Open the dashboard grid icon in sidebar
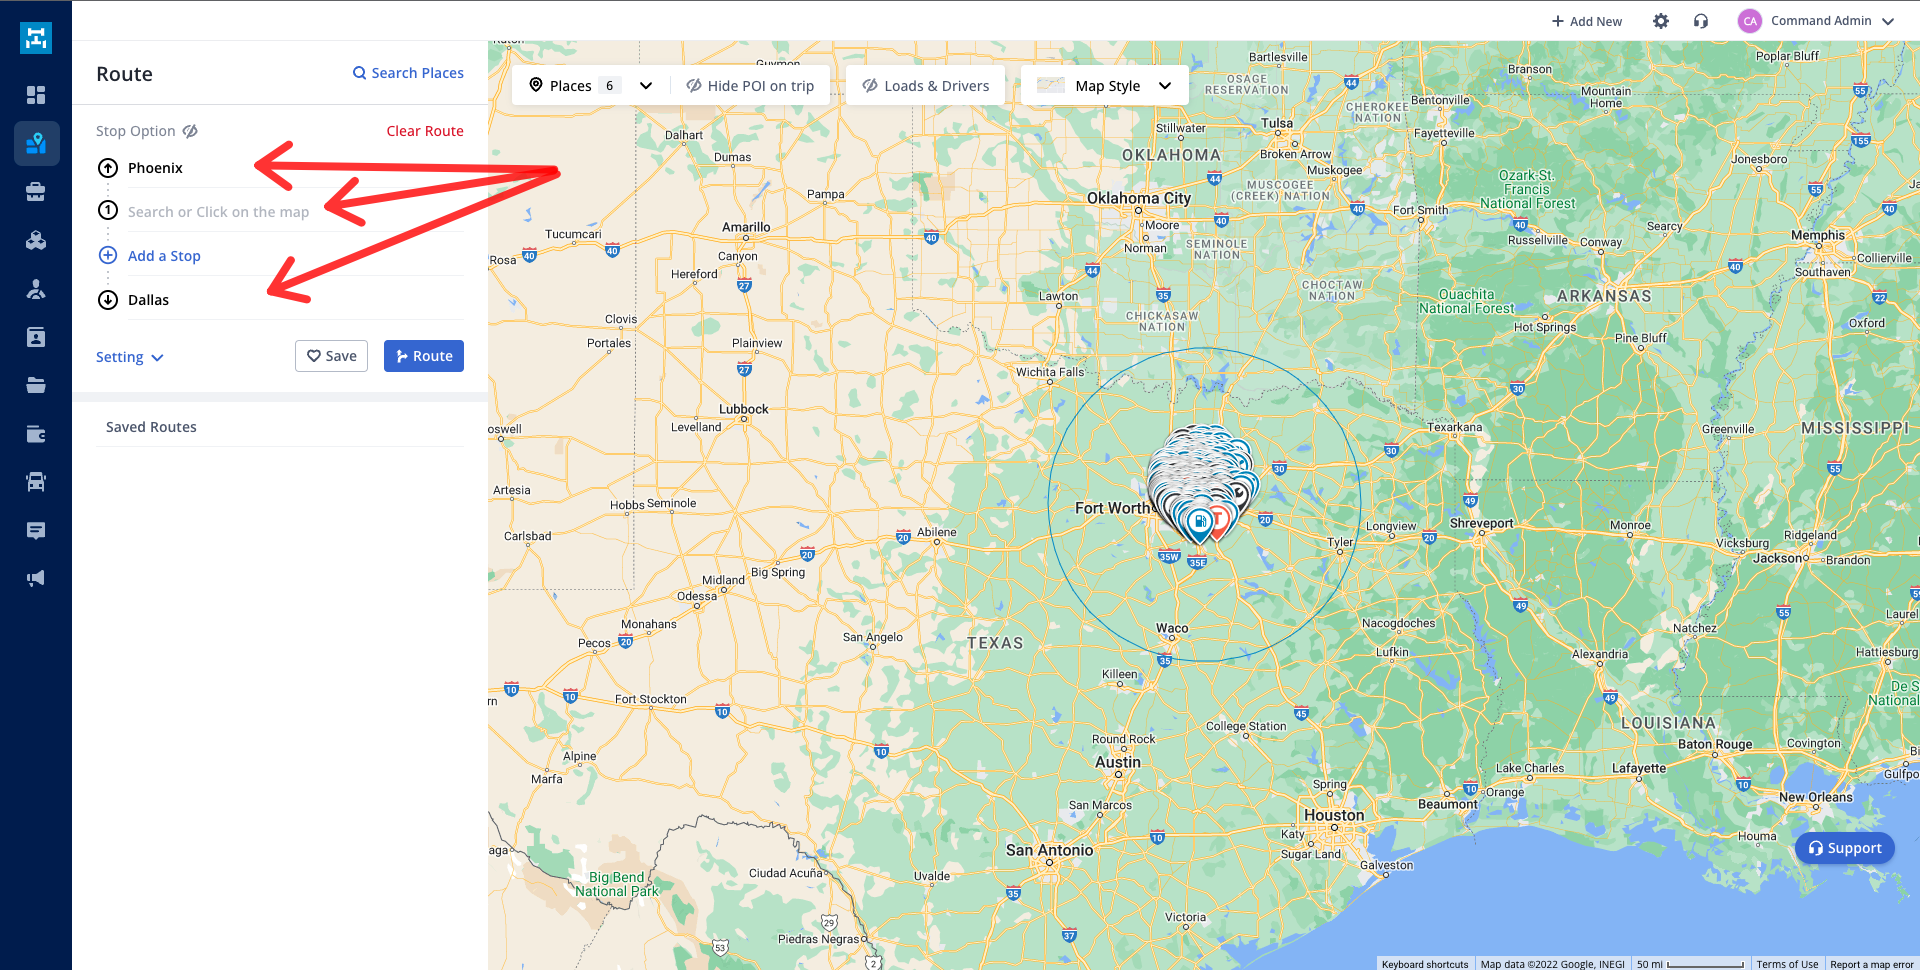The height and width of the screenshot is (970, 1920). [36, 95]
